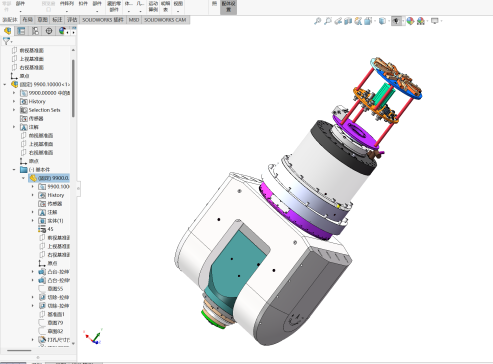493x364 pixels.
Task: Select the 基准面1 plane in tree
Action: click(52, 314)
